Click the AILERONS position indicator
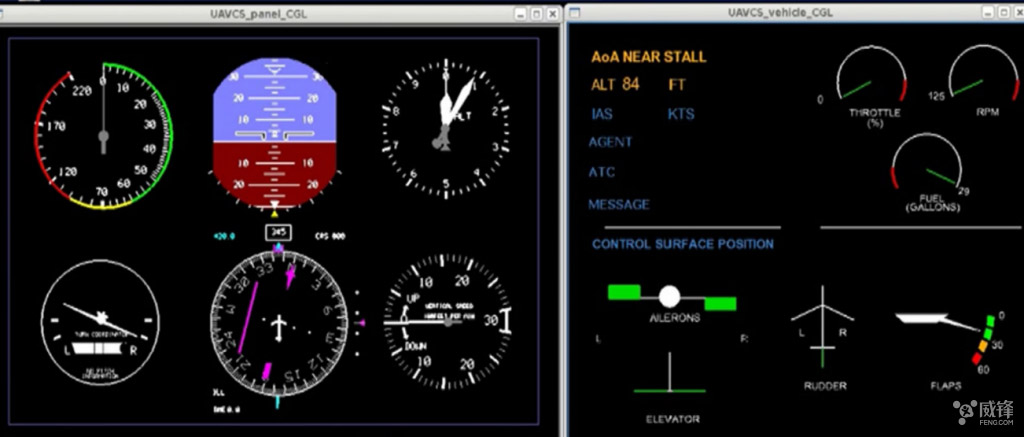 pyautogui.click(x=669, y=297)
